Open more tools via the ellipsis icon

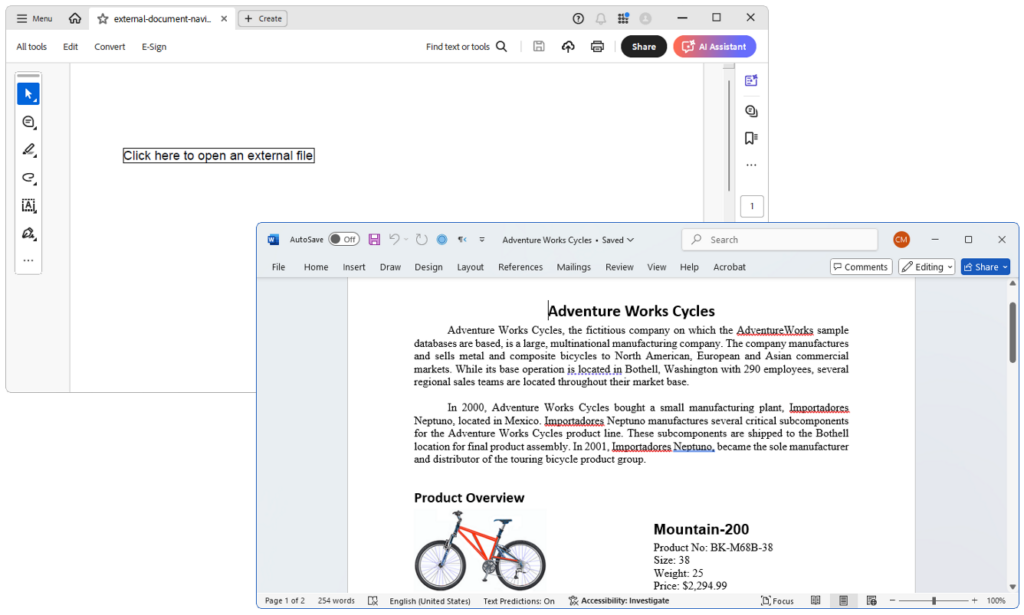point(29,262)
